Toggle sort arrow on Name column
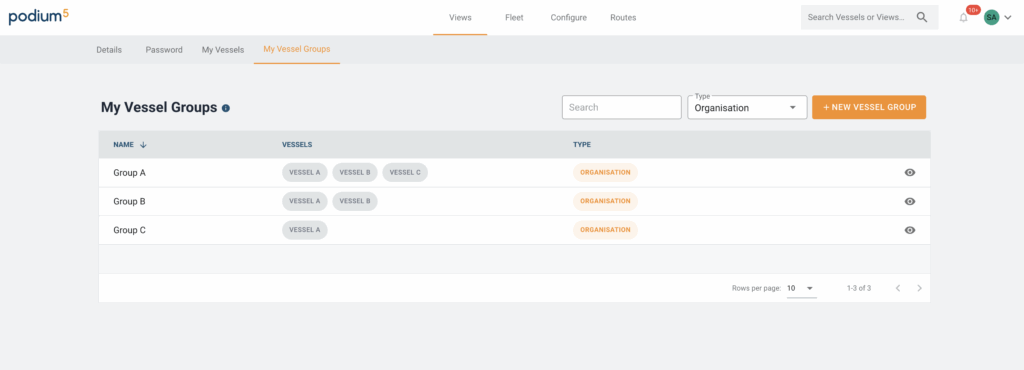The width and height of the screenshot is (1024, 370). click(143, 145)
